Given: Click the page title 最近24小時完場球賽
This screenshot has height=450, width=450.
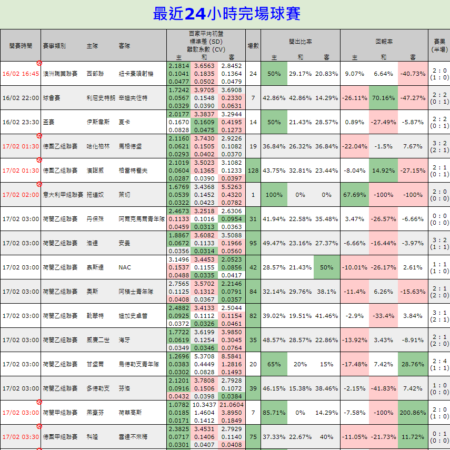Looking at the screenshot, I should (227, 14).
